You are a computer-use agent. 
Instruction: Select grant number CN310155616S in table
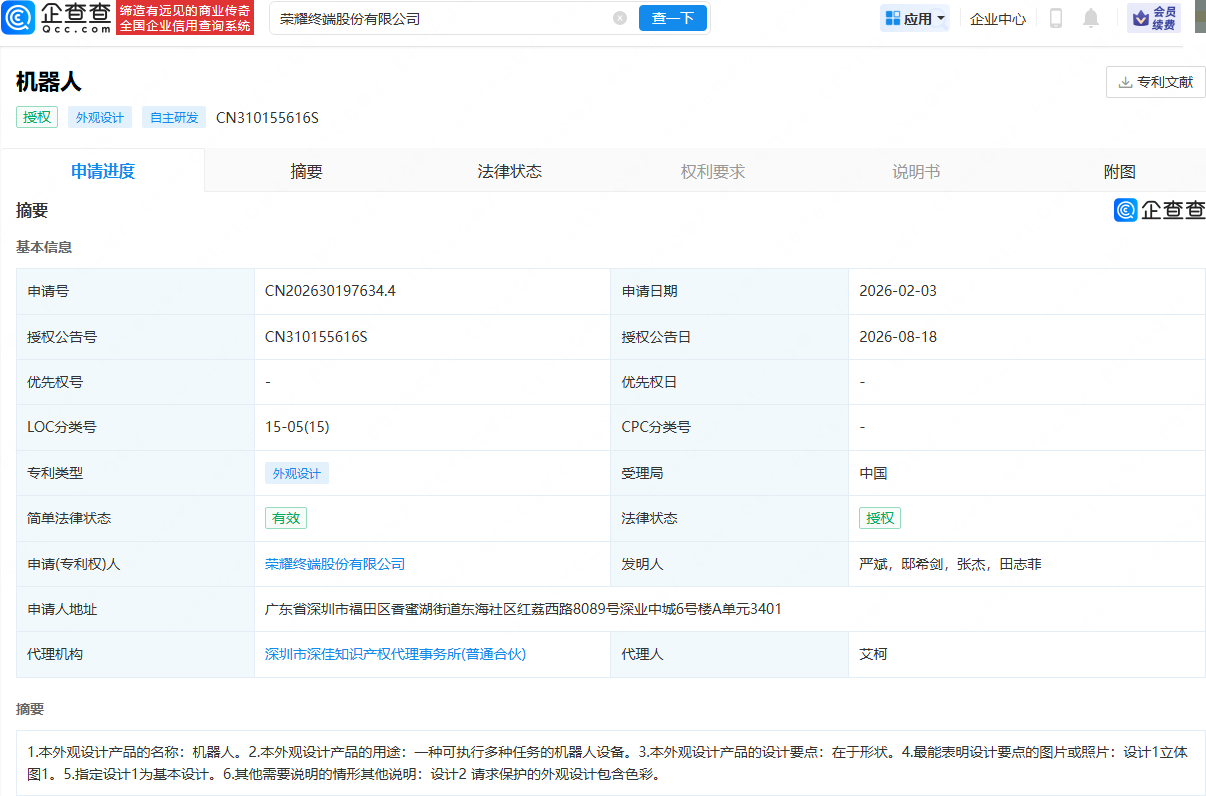point(316,337)
